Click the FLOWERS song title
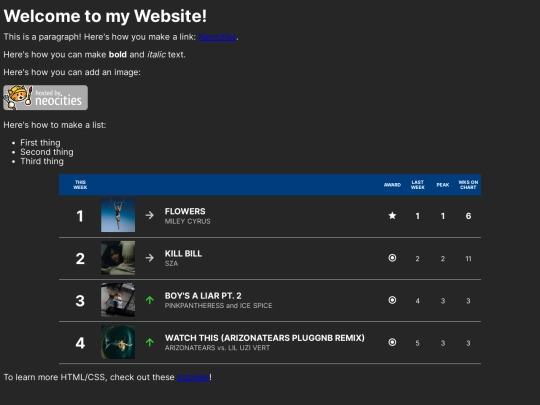 point(185,211)
